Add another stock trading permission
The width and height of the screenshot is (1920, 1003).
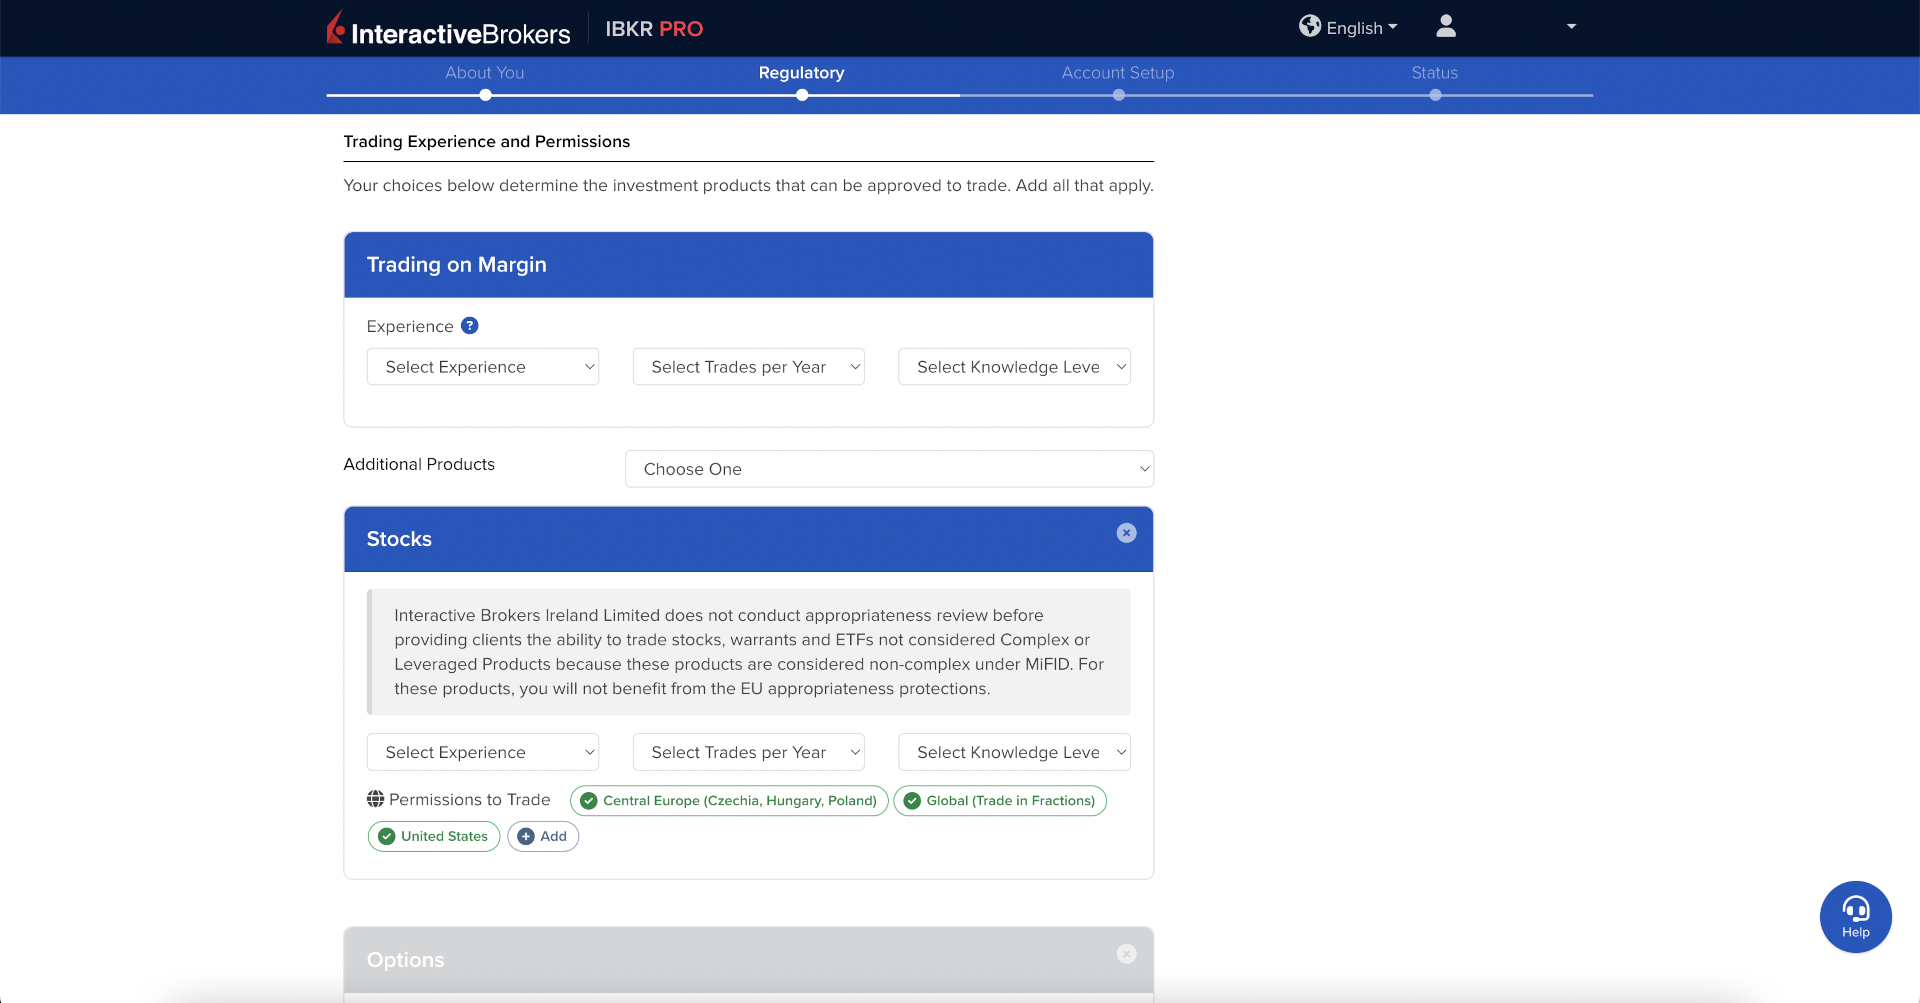[x=543, y=837]
